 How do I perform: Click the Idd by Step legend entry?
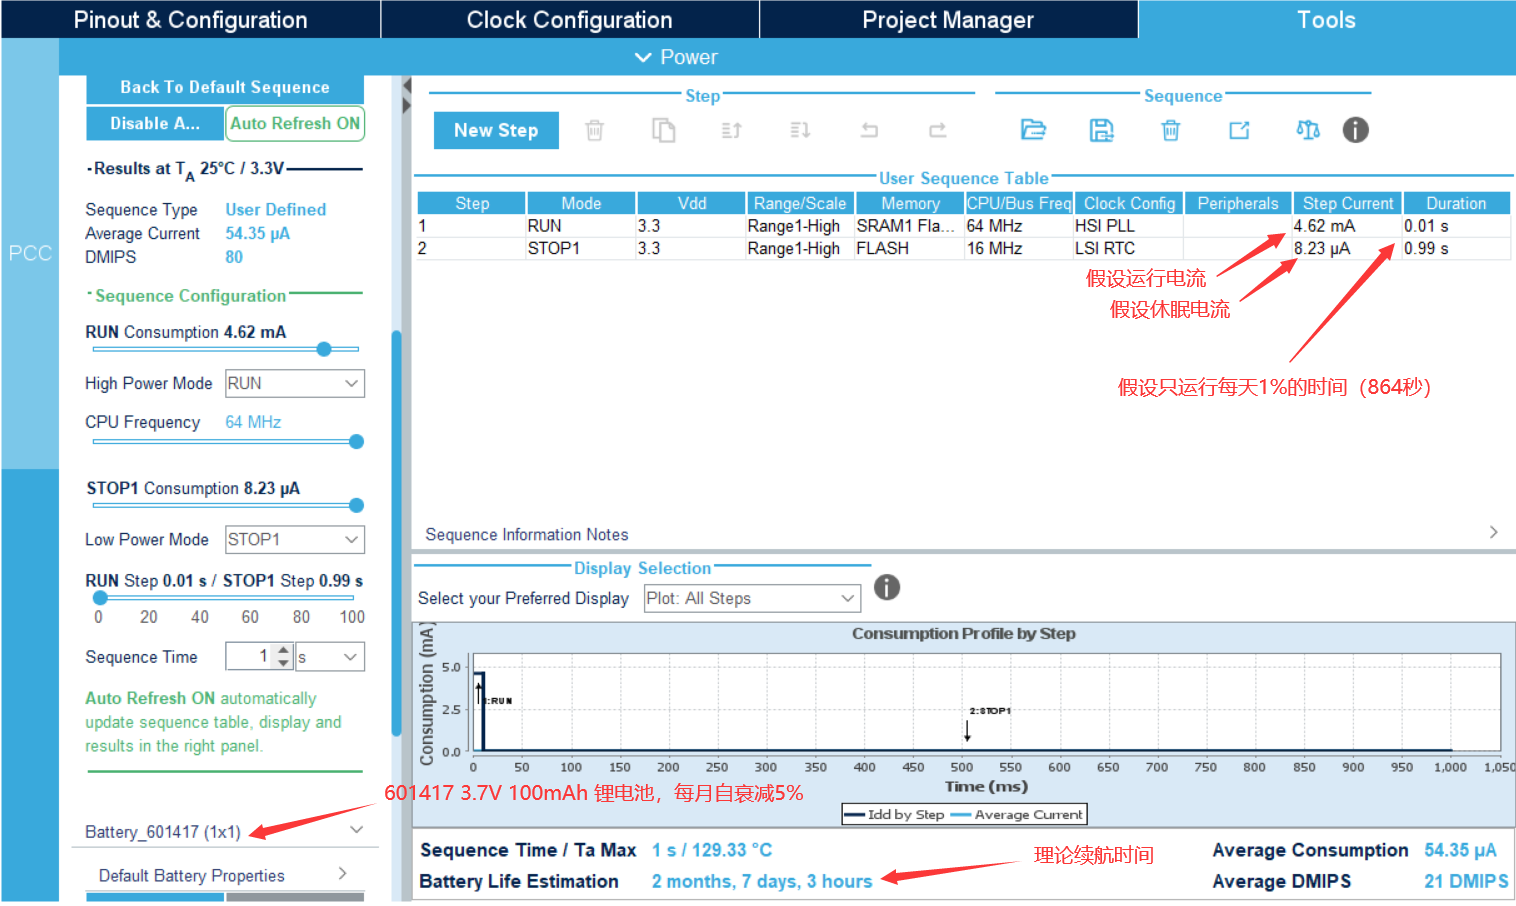[895, 815]
